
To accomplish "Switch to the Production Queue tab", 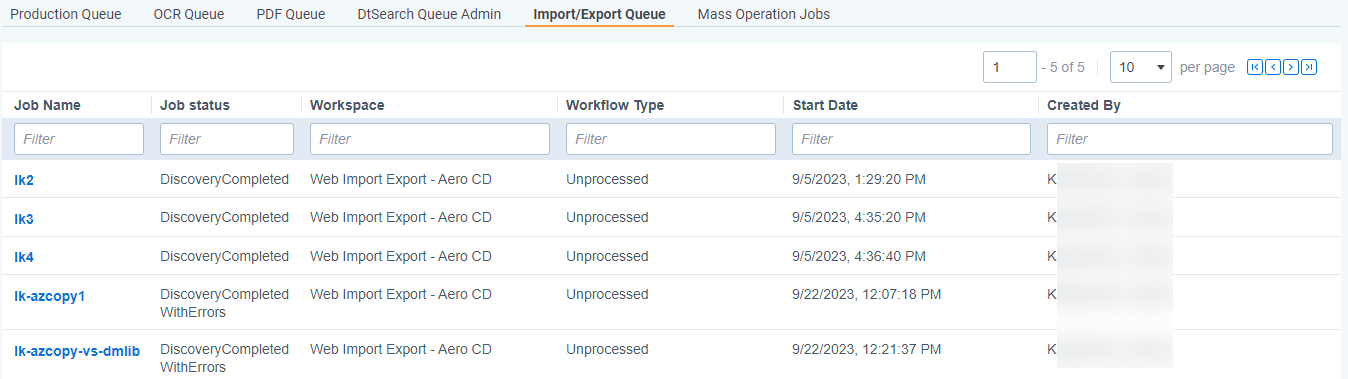I will point(66,14).
